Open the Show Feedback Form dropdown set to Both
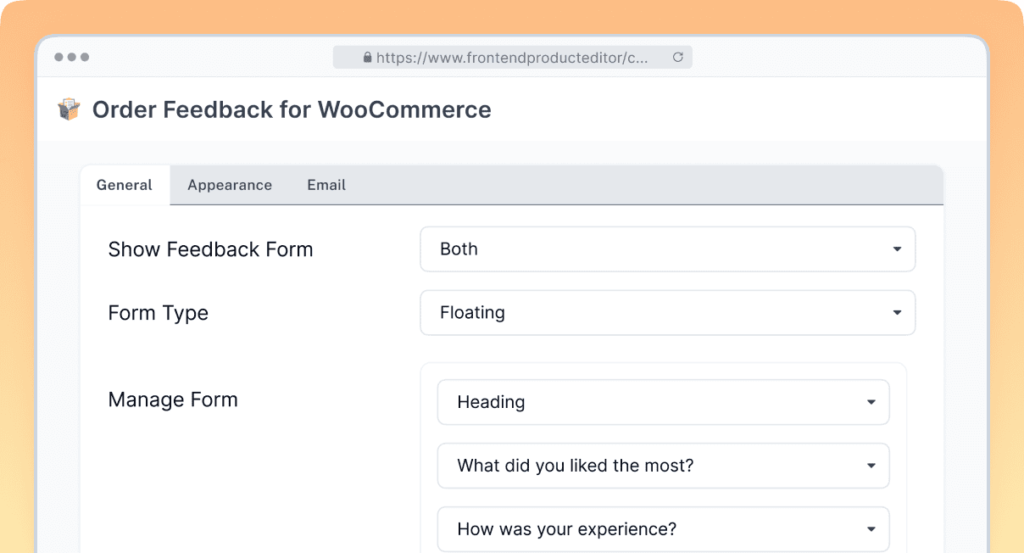 [667, 249]
